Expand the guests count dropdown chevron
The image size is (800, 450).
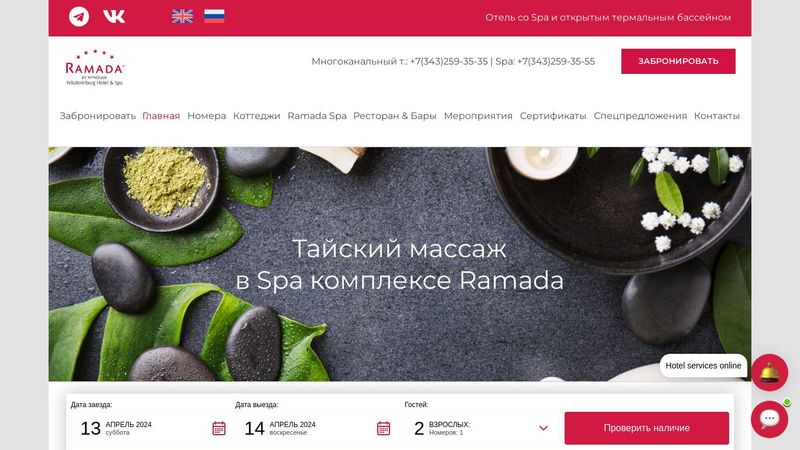click(x=543, y=428)
